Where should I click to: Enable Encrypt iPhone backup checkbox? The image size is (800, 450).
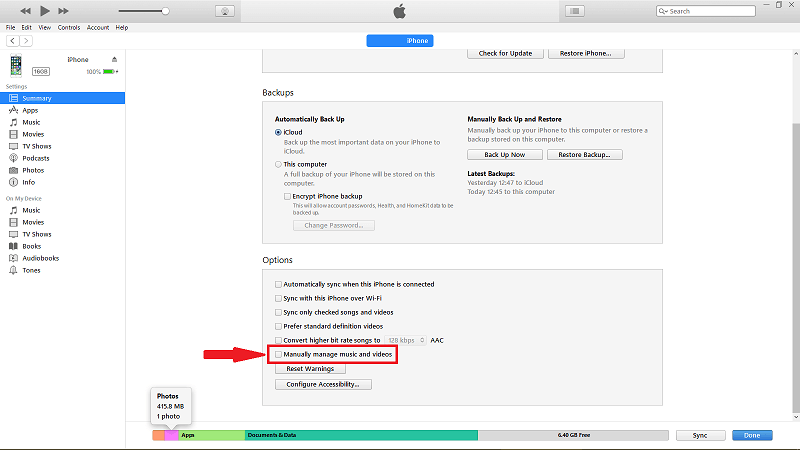(287, 196)
